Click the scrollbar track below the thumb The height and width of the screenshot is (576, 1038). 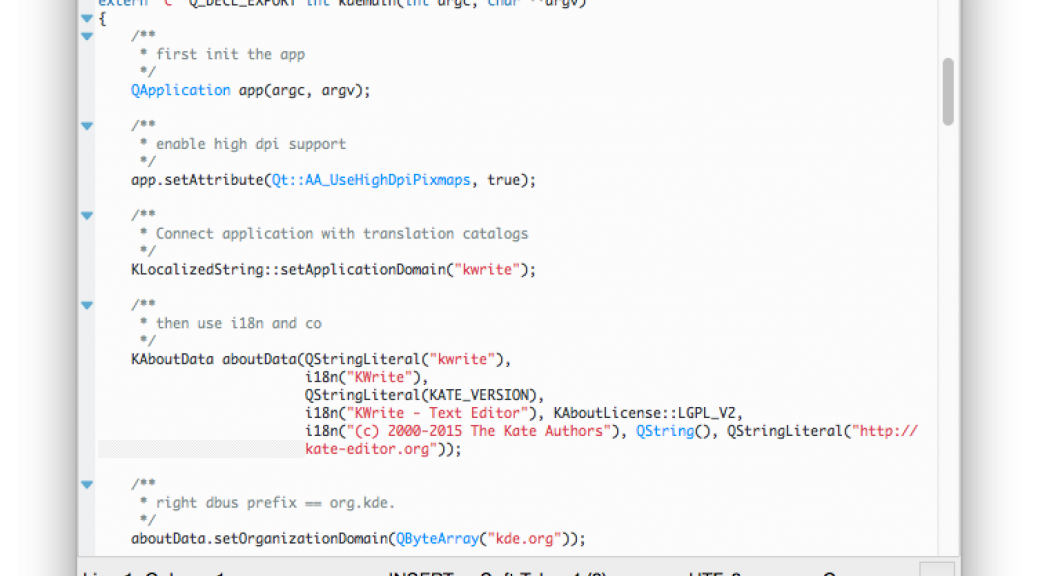(x=948, y=350)
